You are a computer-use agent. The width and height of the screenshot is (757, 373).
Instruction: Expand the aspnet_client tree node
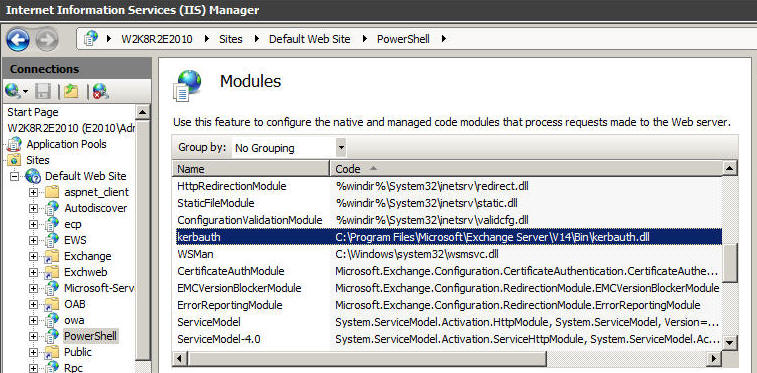coord(33,192)
